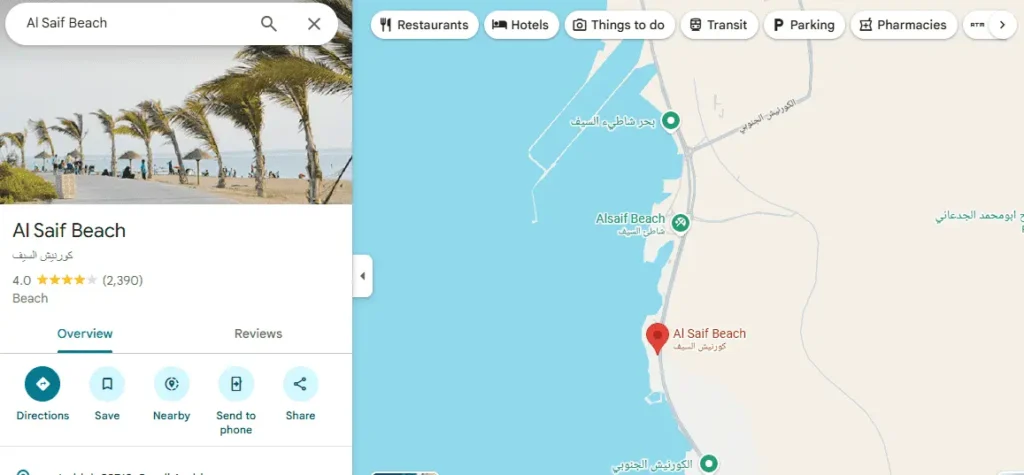Select the Alsaif Beach green marker
Viewport: 1024px width, 475px height.
680,223
